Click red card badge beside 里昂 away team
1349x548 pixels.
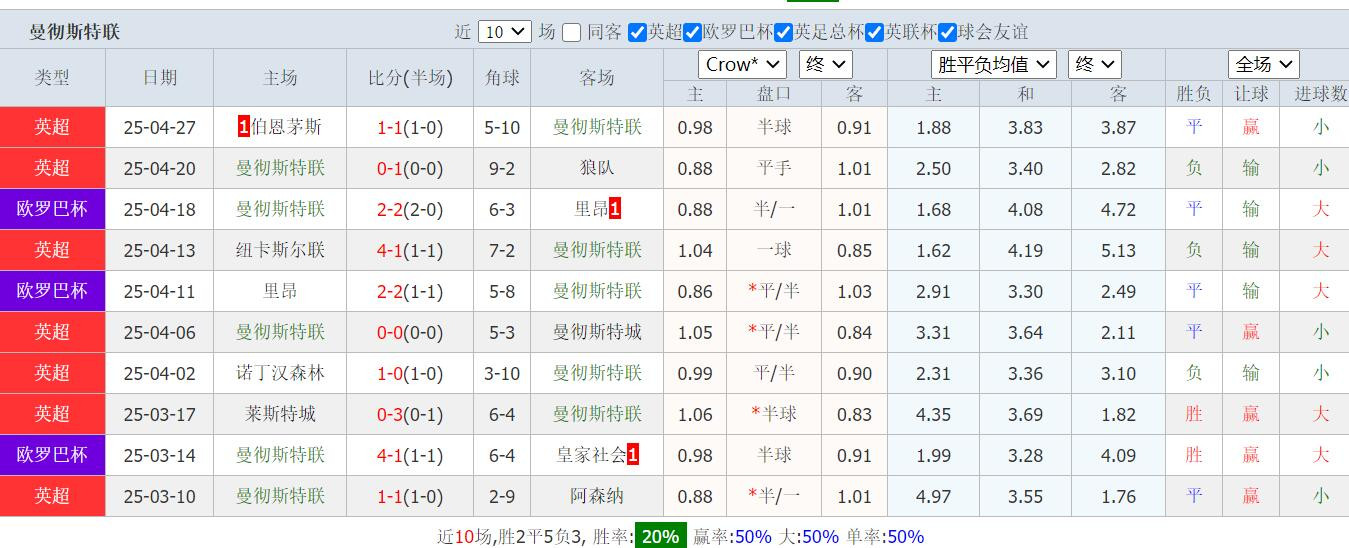click(x=615, y=209)
